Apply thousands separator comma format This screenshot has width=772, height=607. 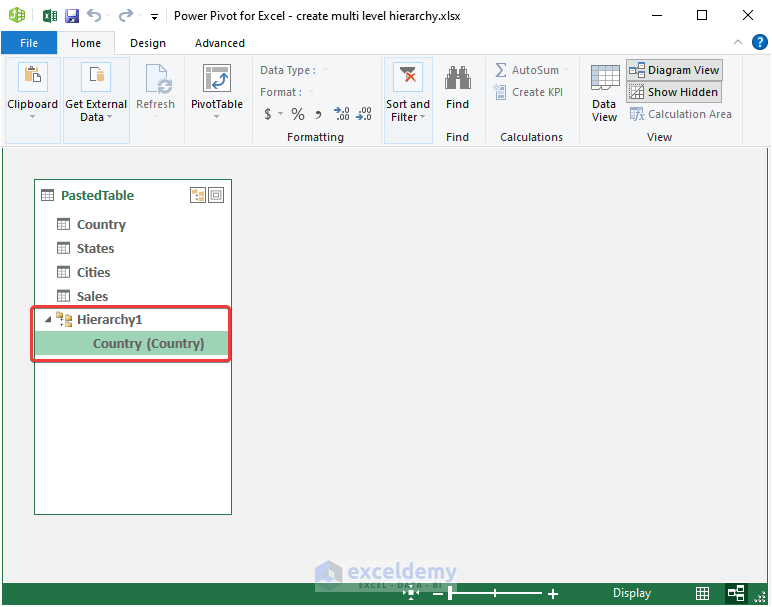pyautogui.click(x=319, y=115)
